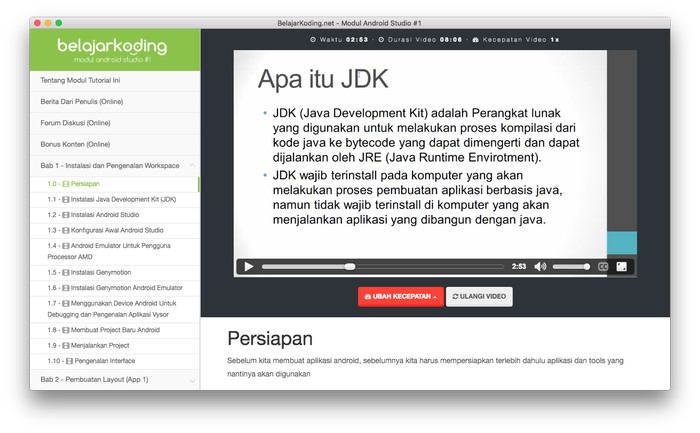Open the Ubah Kecepatan dropdown
700x433 pixels.
point(400,296)
